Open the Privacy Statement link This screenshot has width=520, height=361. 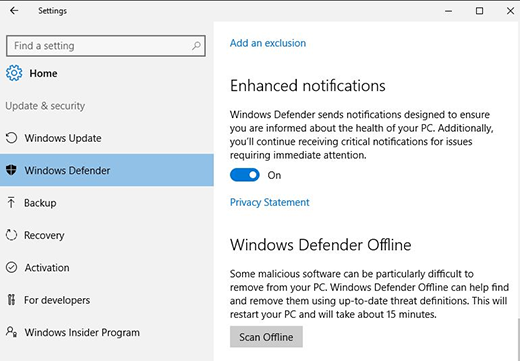[269, 202]
